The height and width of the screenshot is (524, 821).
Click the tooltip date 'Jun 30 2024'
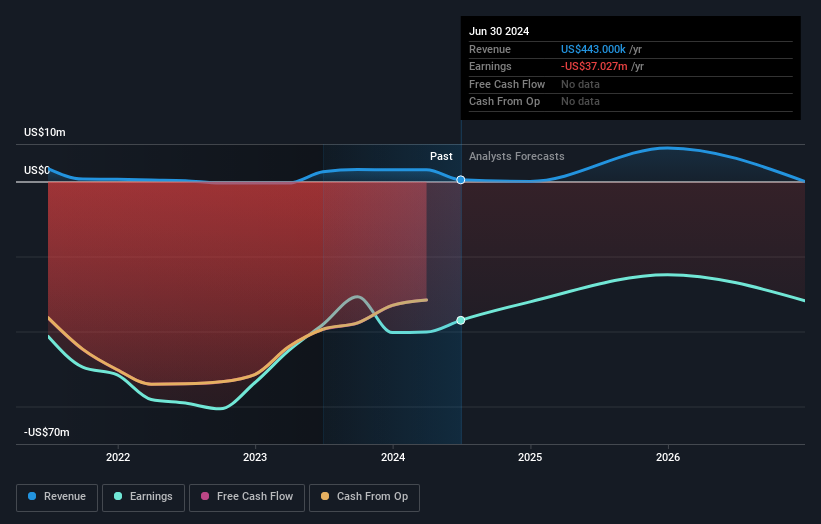pos(499,31)
